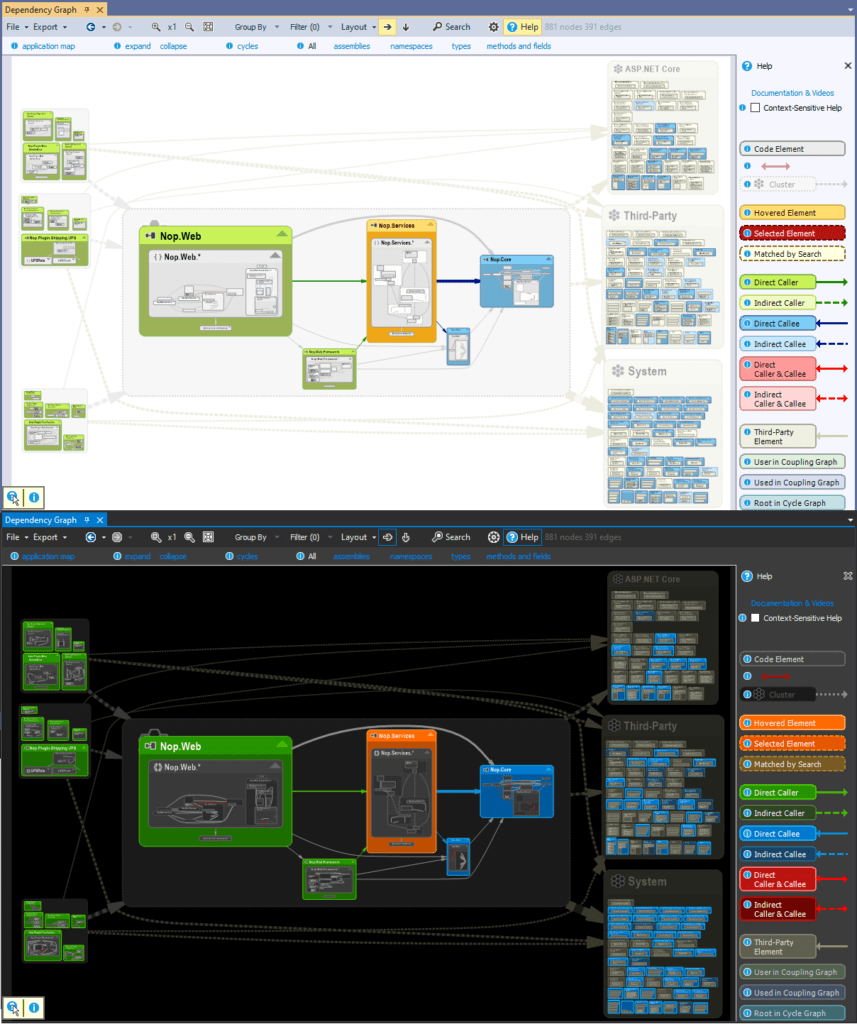Click the info icon at the light-theme graph's bottom-left corner

[34, 498]
